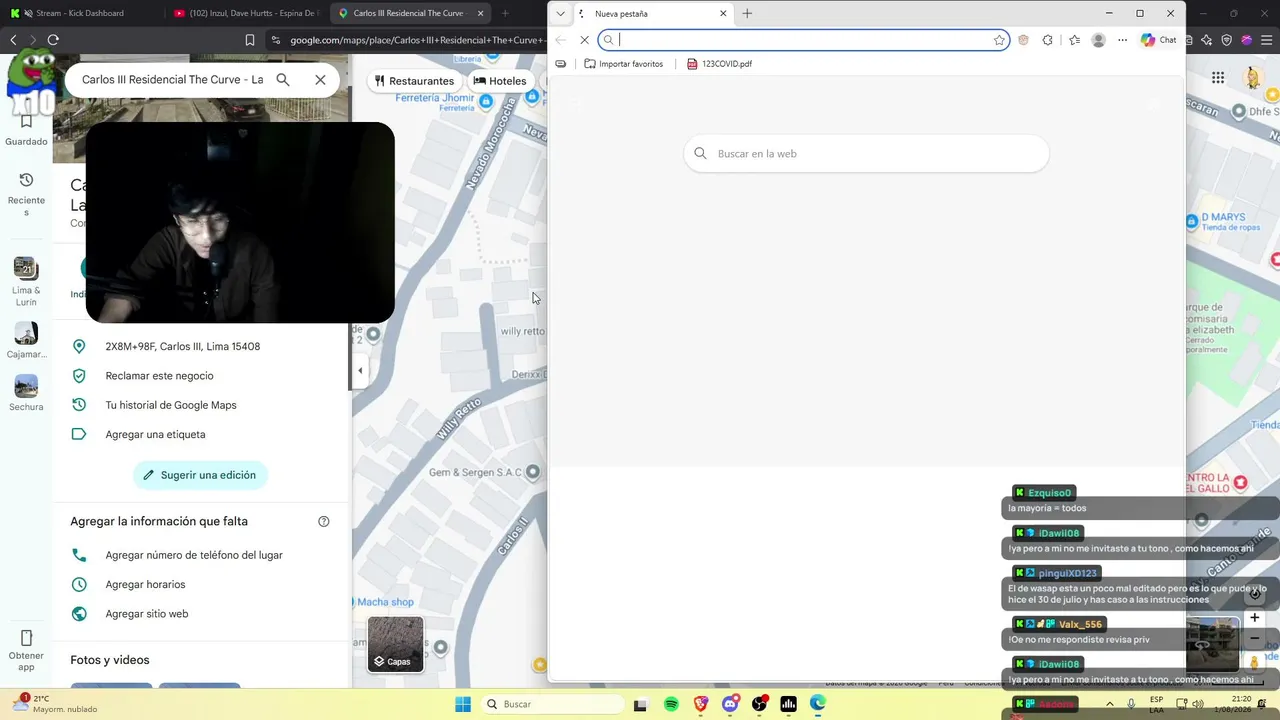The image size is (1280, 720).
Task: Open Microsoft Edge from the taskbar
Action: [x=818, y=704]
